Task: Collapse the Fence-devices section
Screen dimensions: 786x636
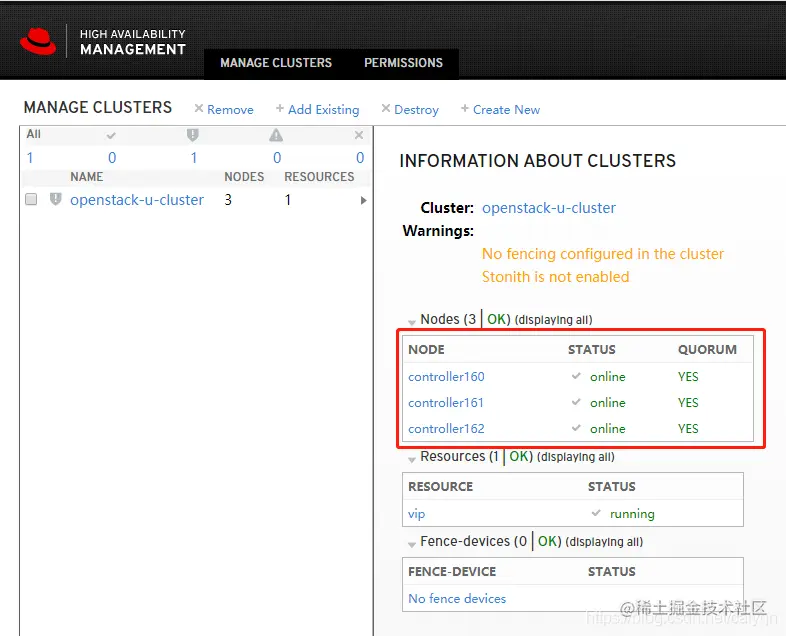Action: tap(412, 544)
